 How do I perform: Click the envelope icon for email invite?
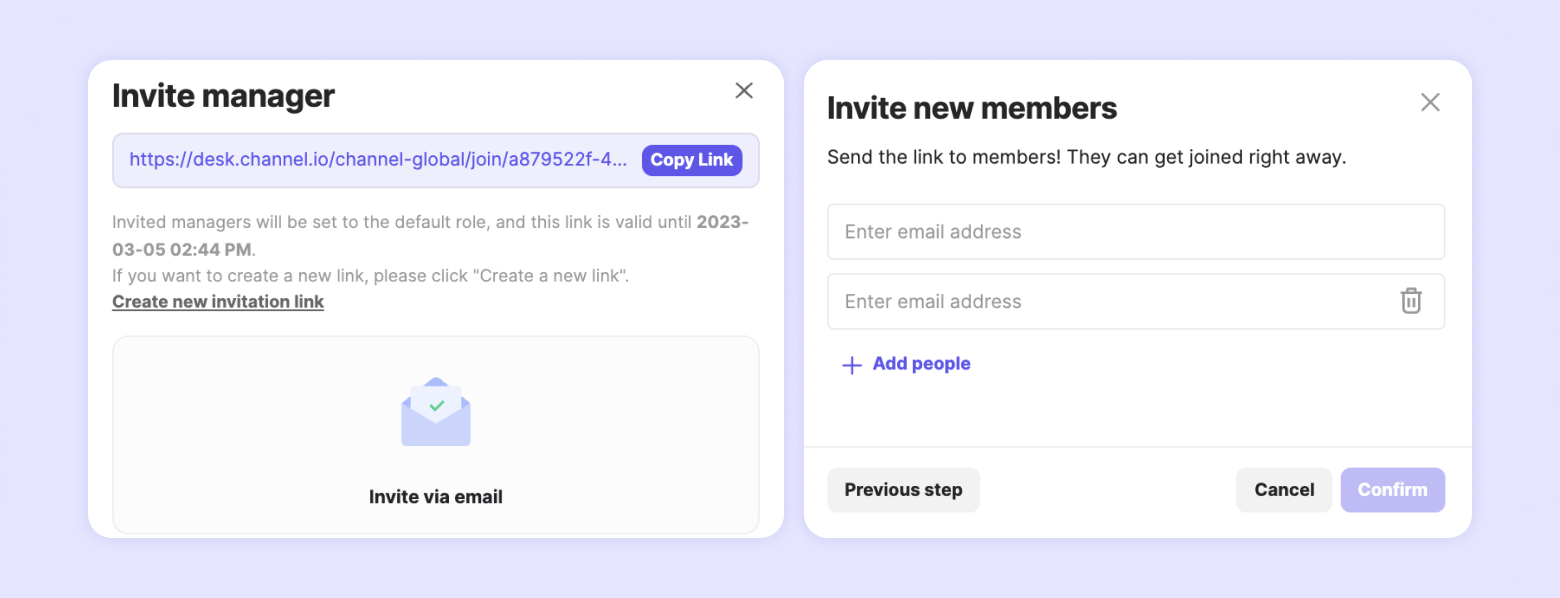tap(436, 412)
